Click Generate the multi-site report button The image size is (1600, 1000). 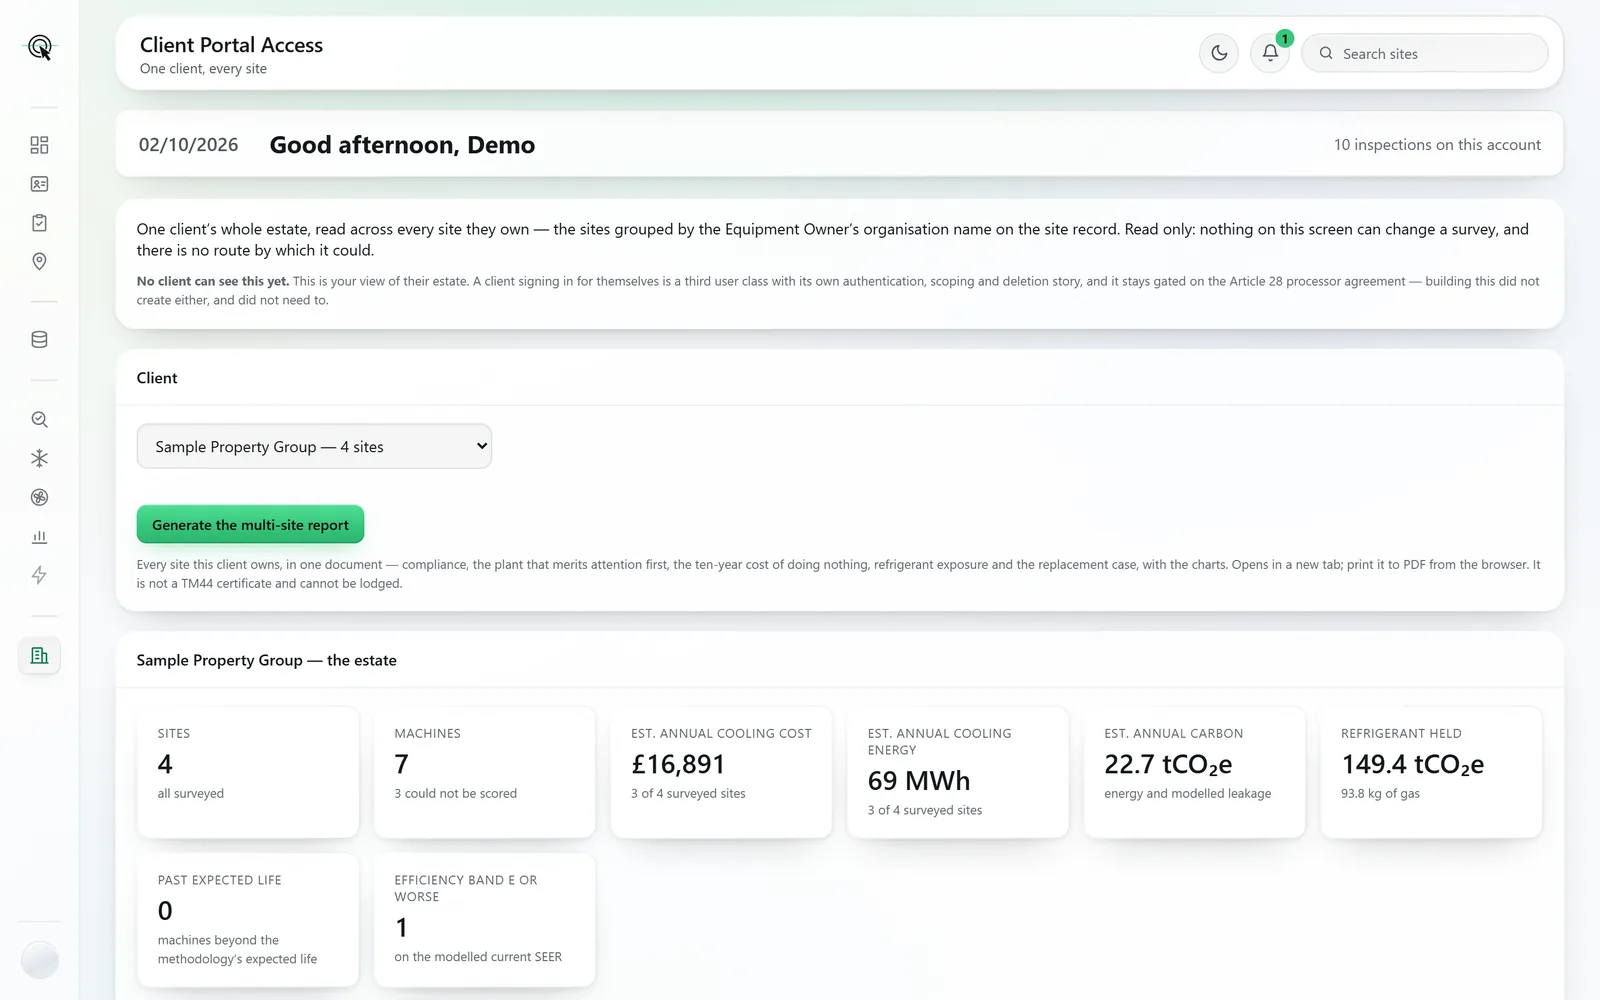tap(250, 524)
